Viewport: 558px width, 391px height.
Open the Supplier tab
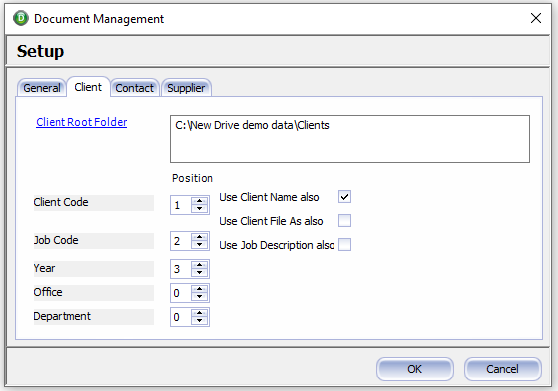pyautogui.click(x=186, y=88)
